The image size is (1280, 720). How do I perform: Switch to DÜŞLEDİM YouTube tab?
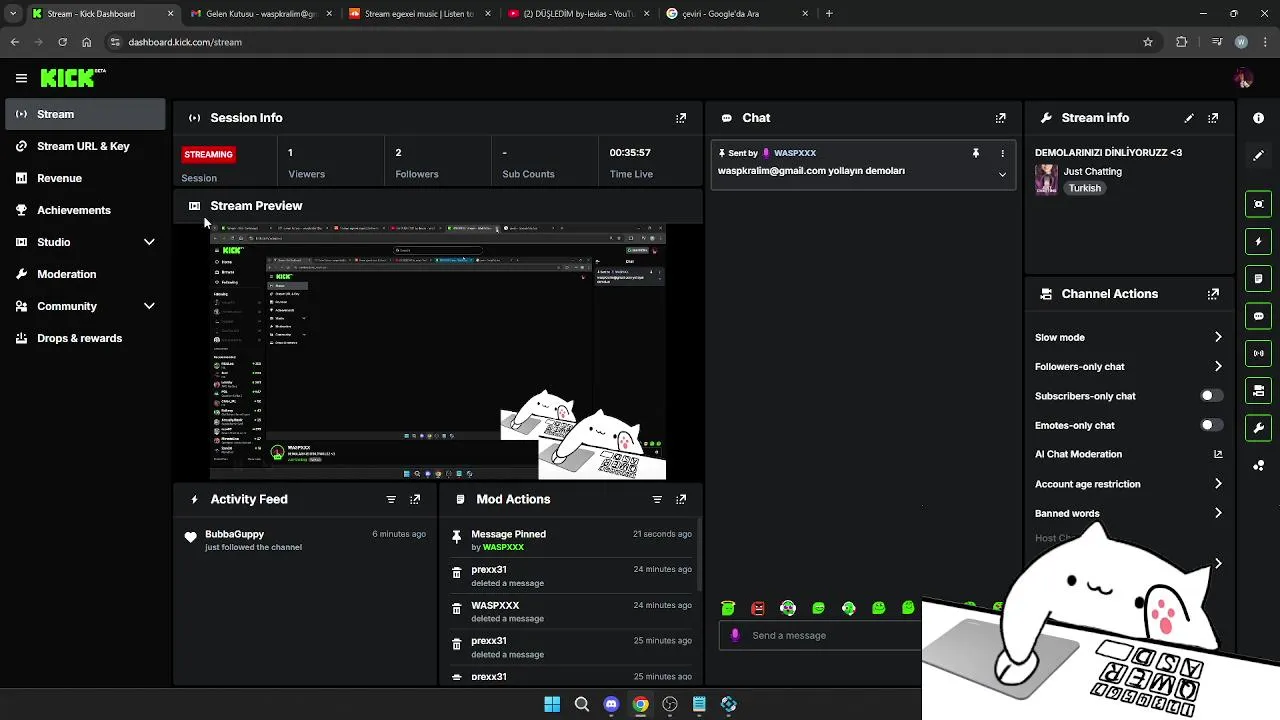pyautogui.click(x=577, y=14)
